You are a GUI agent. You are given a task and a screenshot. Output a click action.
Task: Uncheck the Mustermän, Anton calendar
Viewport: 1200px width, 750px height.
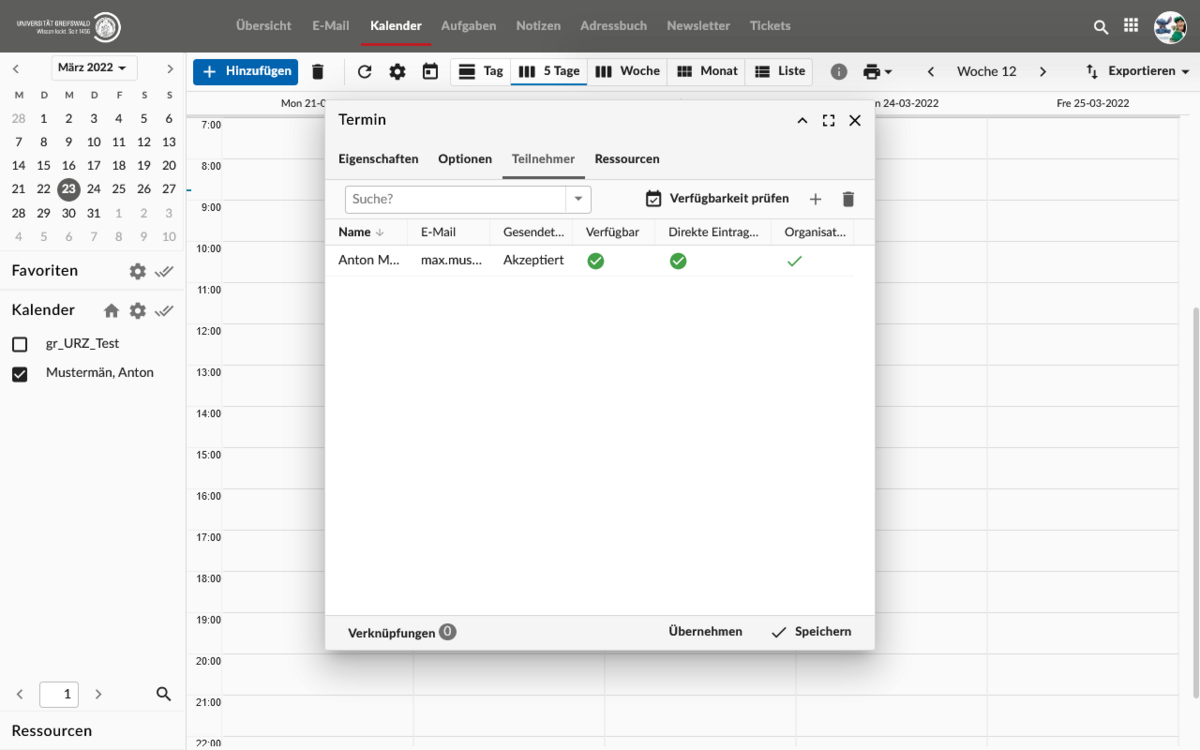[x=19, y=374]
